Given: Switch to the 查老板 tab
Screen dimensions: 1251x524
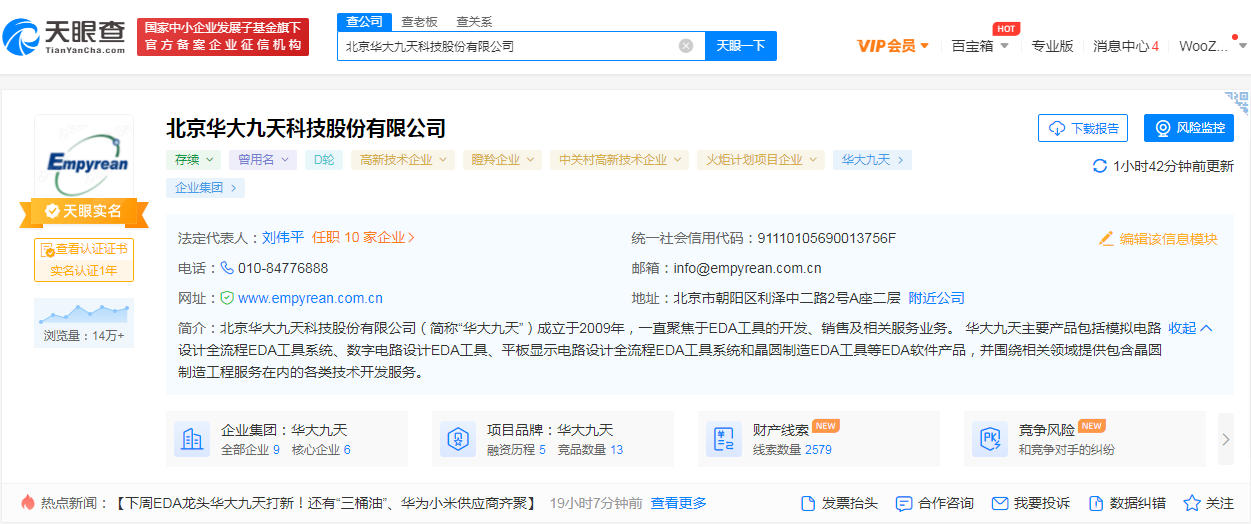Looking at the screenshot, I should [x=419, y=21].
